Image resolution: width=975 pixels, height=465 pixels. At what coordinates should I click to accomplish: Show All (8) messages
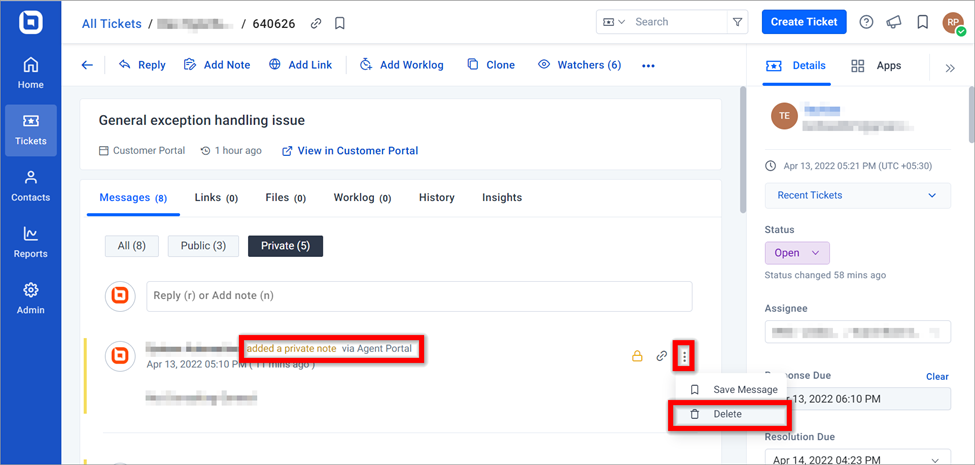(x=132, y=246)
